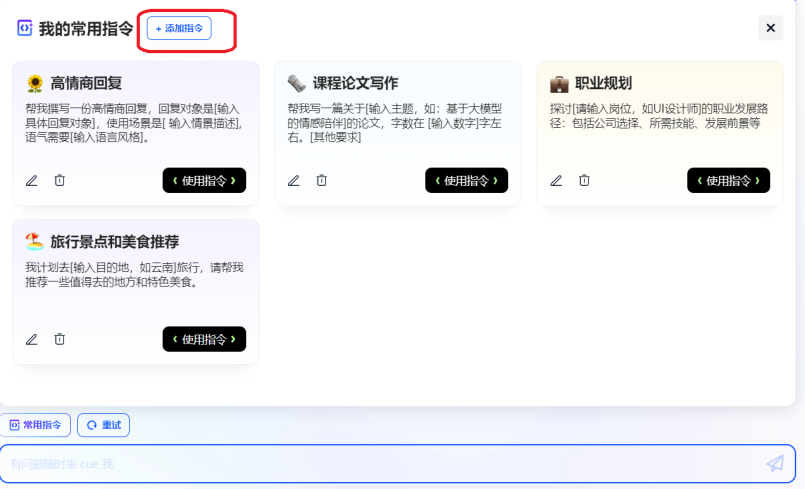Use the 高情商回复 command

[x=204, y=181]
